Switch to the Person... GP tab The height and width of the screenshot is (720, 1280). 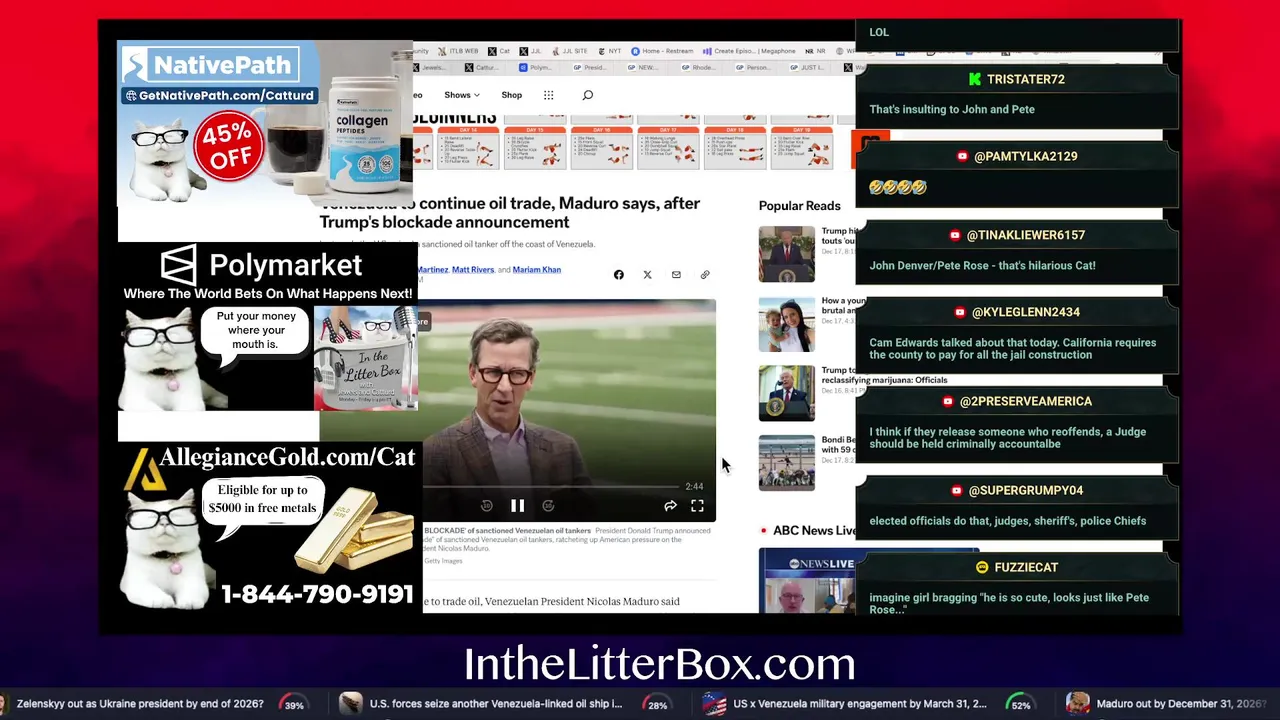pos(751,68)
